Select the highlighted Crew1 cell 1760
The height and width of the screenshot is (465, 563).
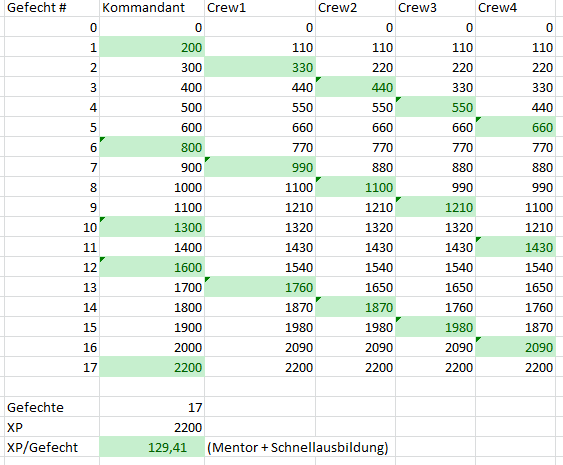(x=260, y=287)
